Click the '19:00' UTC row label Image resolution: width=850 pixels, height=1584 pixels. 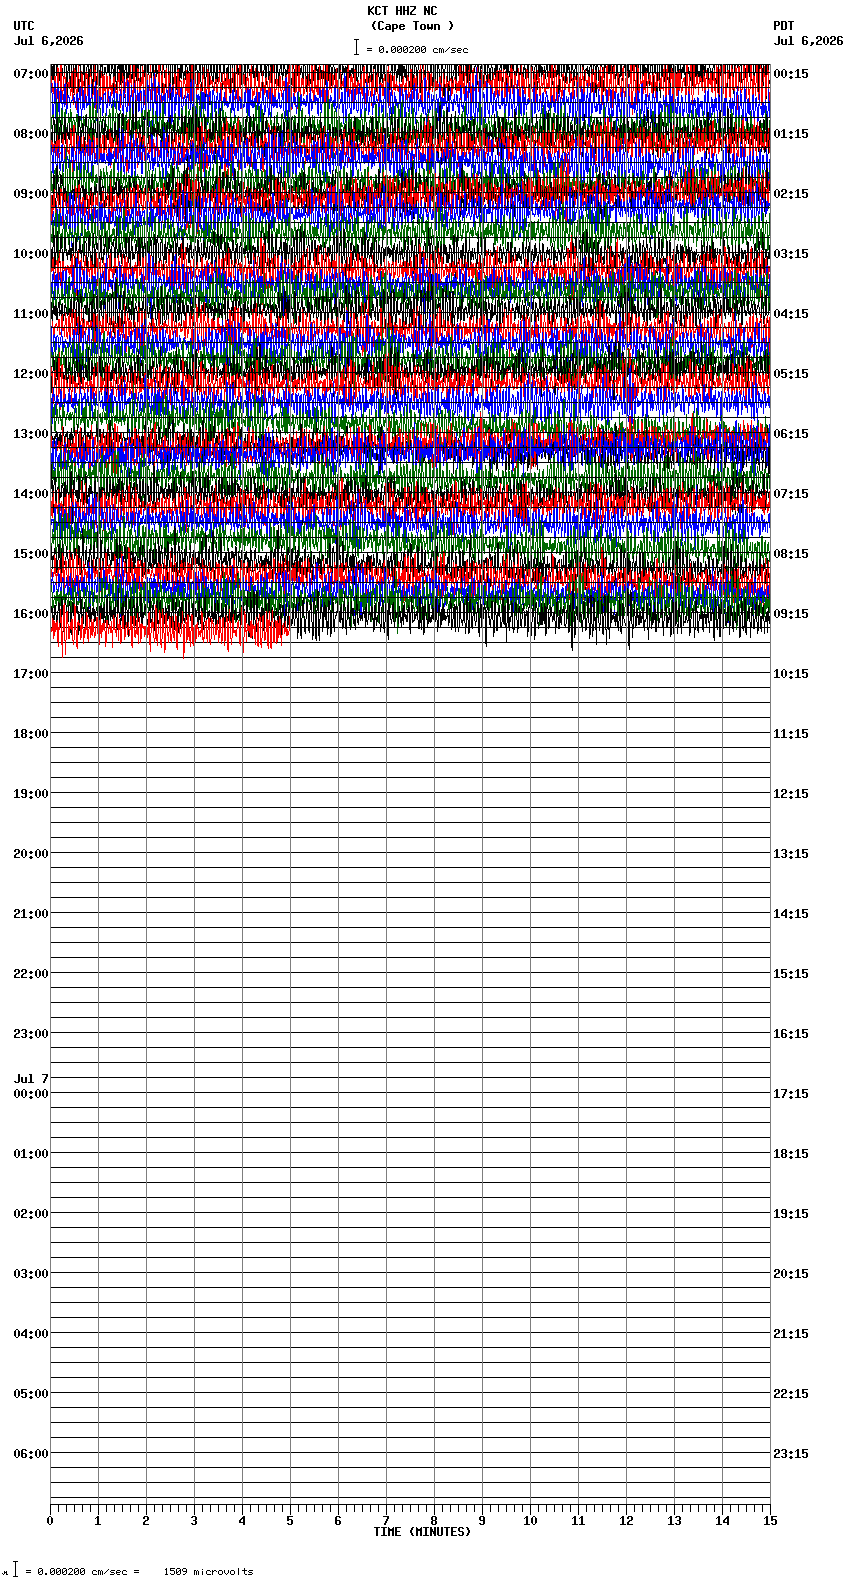(x=31, y=794)
